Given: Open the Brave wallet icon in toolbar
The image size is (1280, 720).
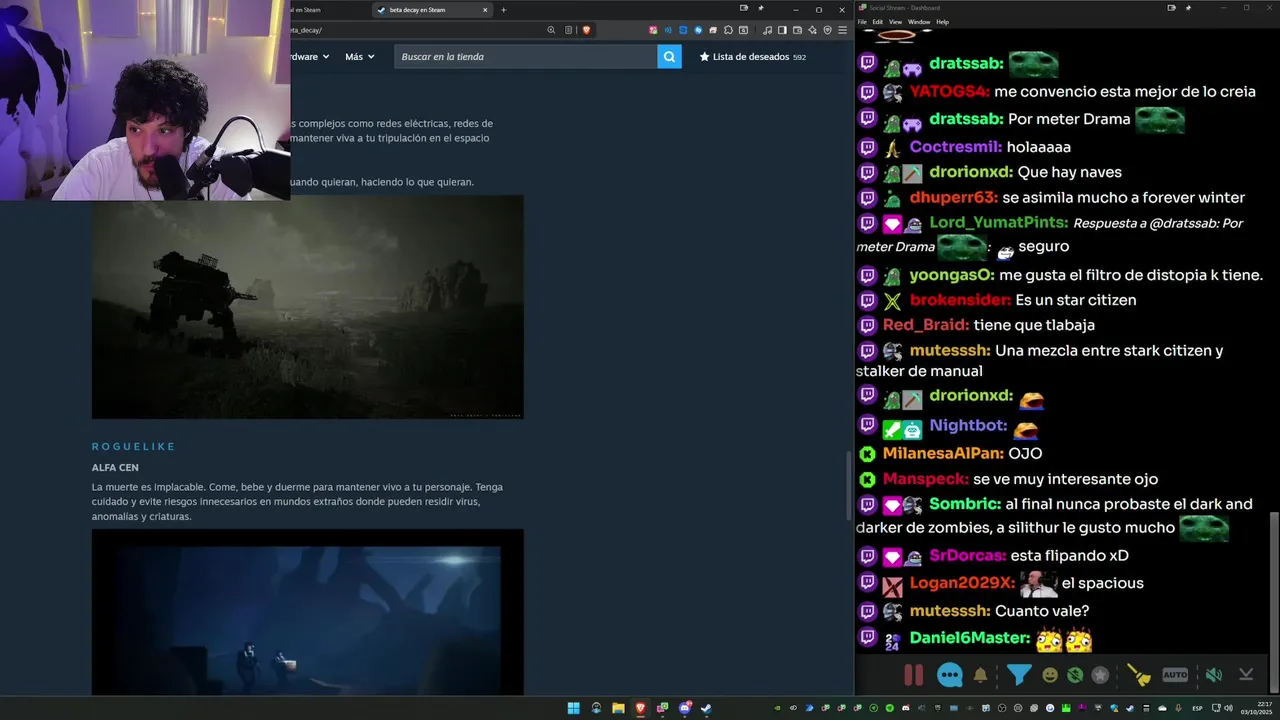Looking at the screenshot, I should tap(799, 30).
